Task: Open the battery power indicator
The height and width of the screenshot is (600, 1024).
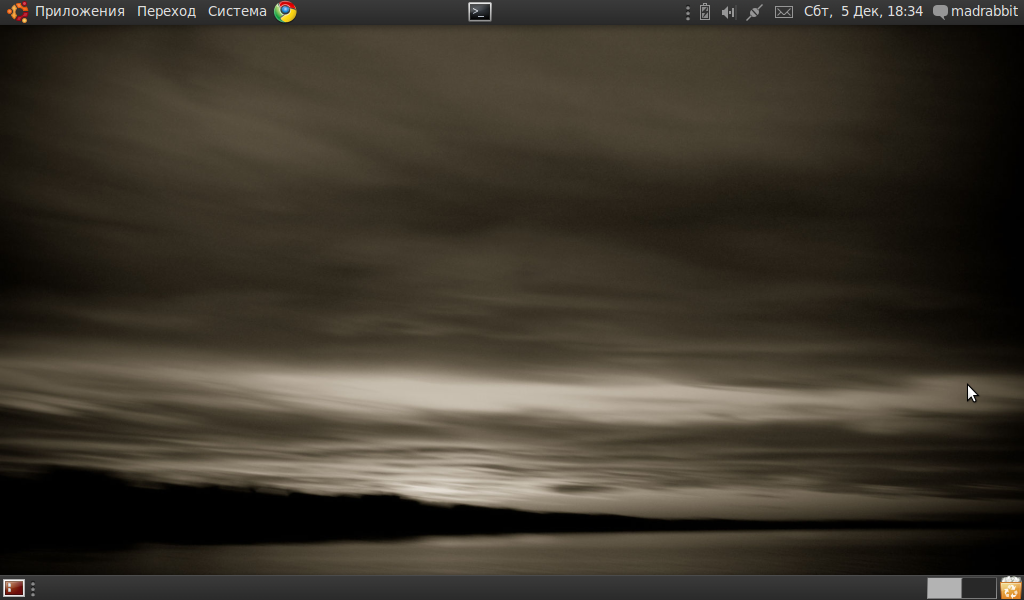Action: click(705, 12)
